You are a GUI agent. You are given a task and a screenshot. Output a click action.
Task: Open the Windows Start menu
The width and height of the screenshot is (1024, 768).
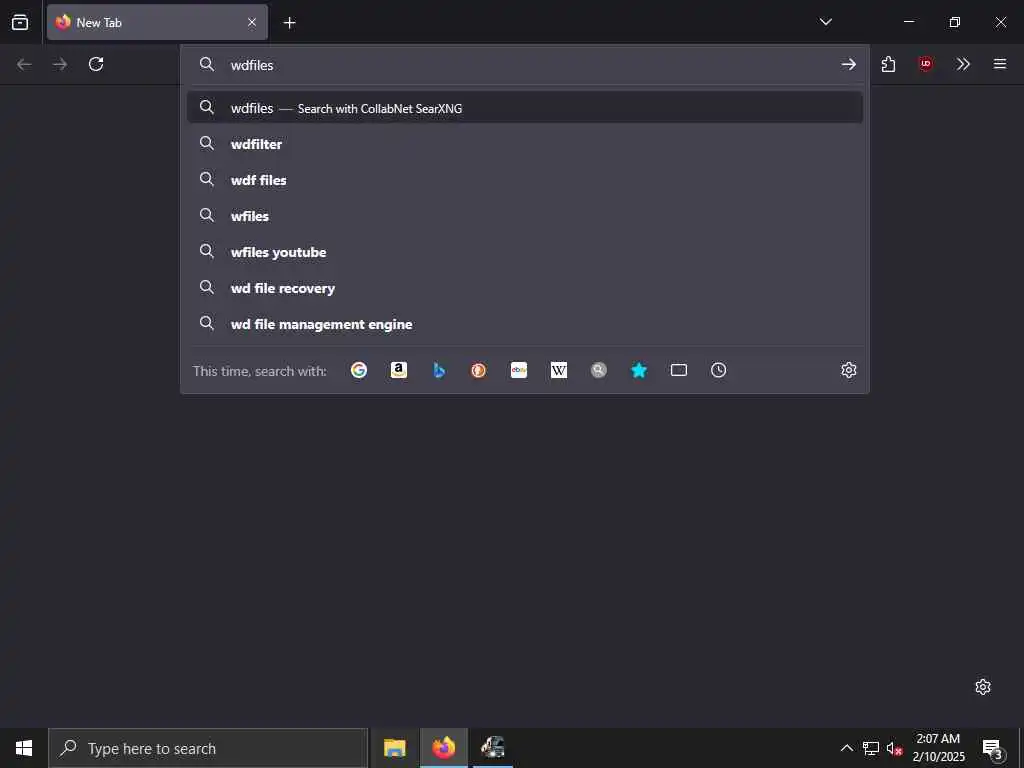click(24, 748)
